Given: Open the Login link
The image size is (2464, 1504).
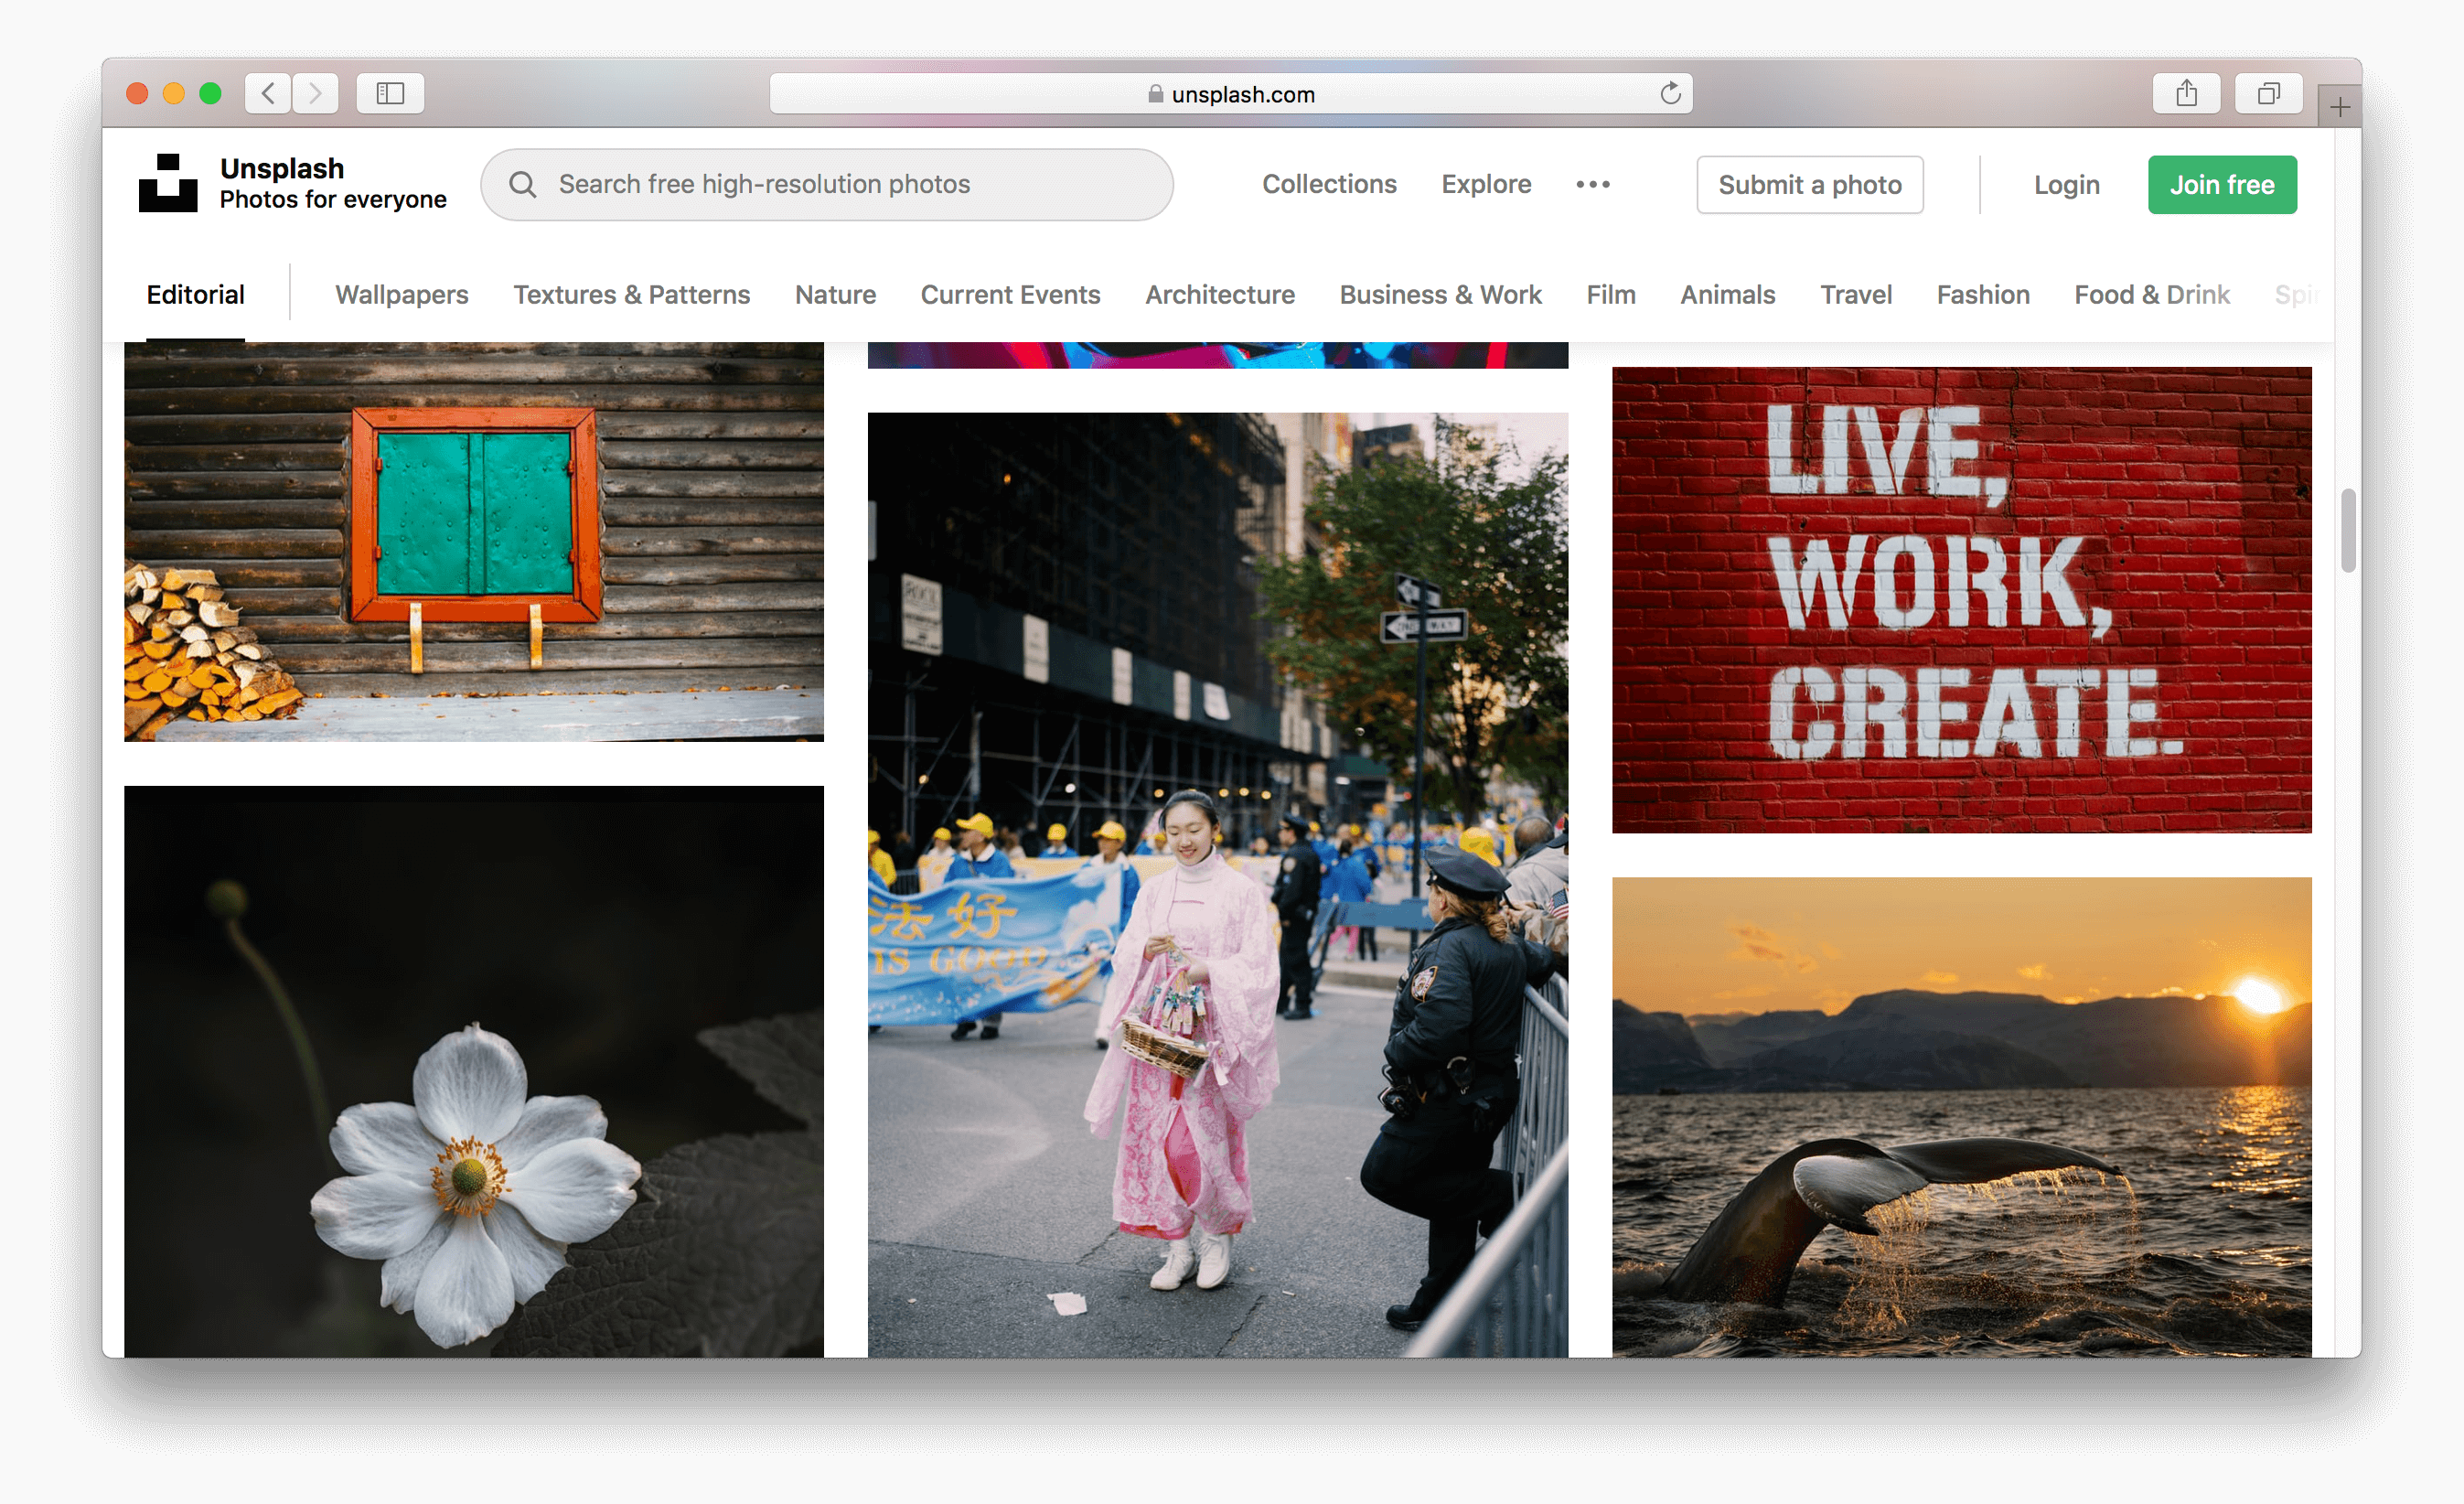Looking at the screenshot, I should click(2066, 185).
